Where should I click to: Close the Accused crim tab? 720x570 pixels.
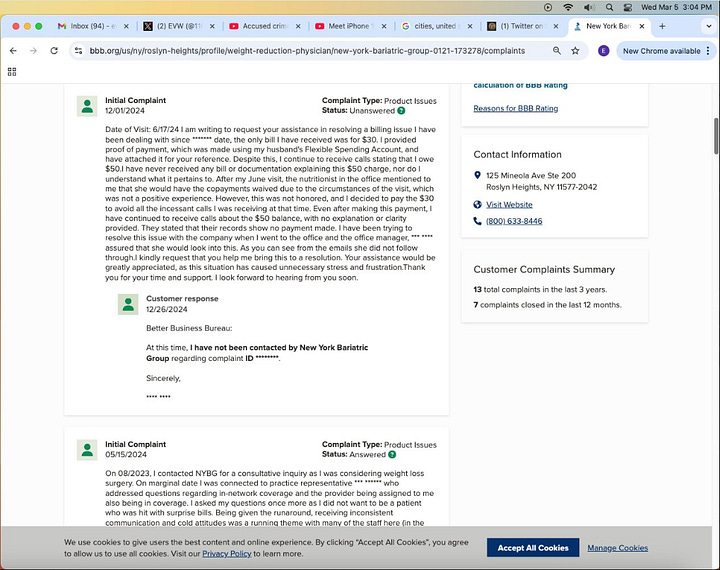click(x=298, y=26)
